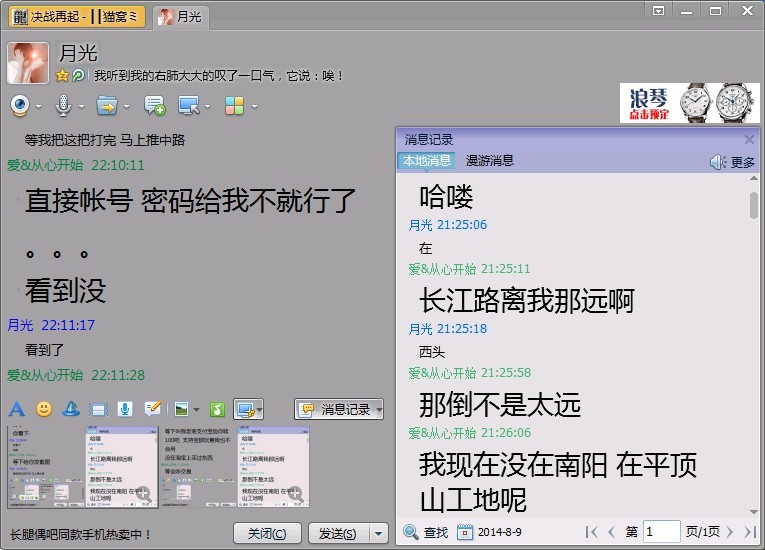The height and width of the screenshot is (550, 765).
Task: Insert a picture with the image icon
Action: tap(181, 409)
